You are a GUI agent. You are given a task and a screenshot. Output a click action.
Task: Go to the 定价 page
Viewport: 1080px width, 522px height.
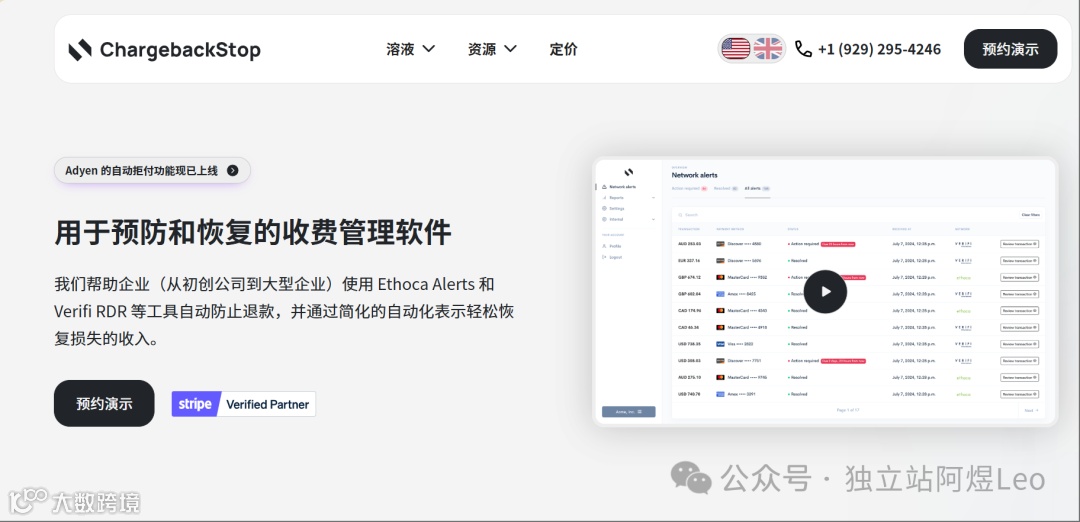click(x=563, y=49)
